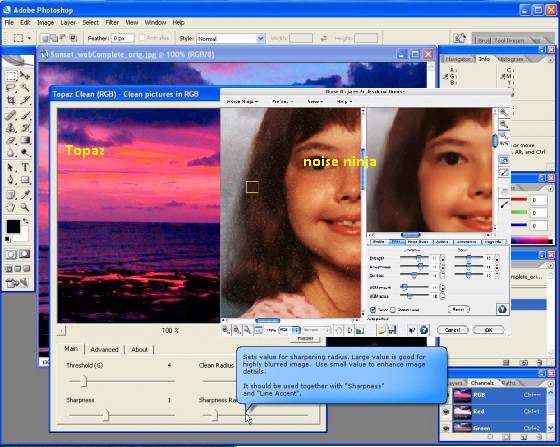Image resolution: width=560 pixels, height=447 pixels.
Task: Select the Move tool in toolbox
Action: (25, 76)
